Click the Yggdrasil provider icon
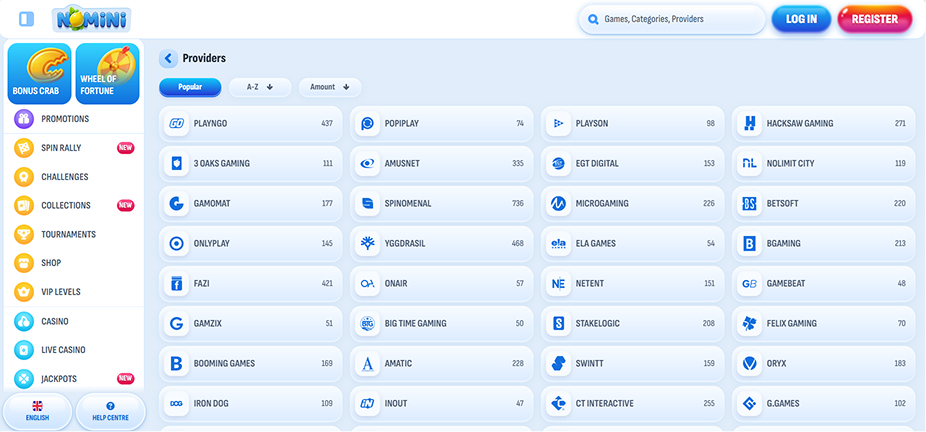 368,243
